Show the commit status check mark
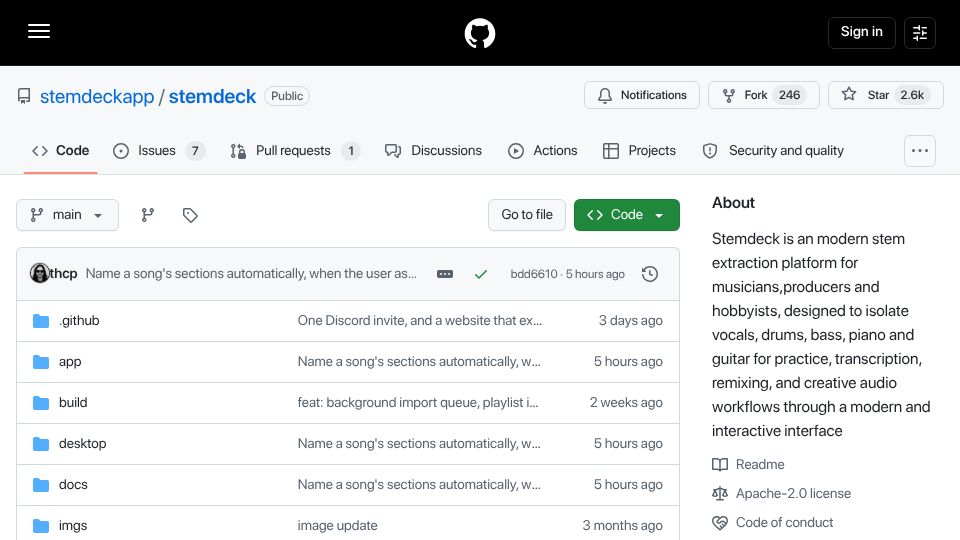 (481, 274)
